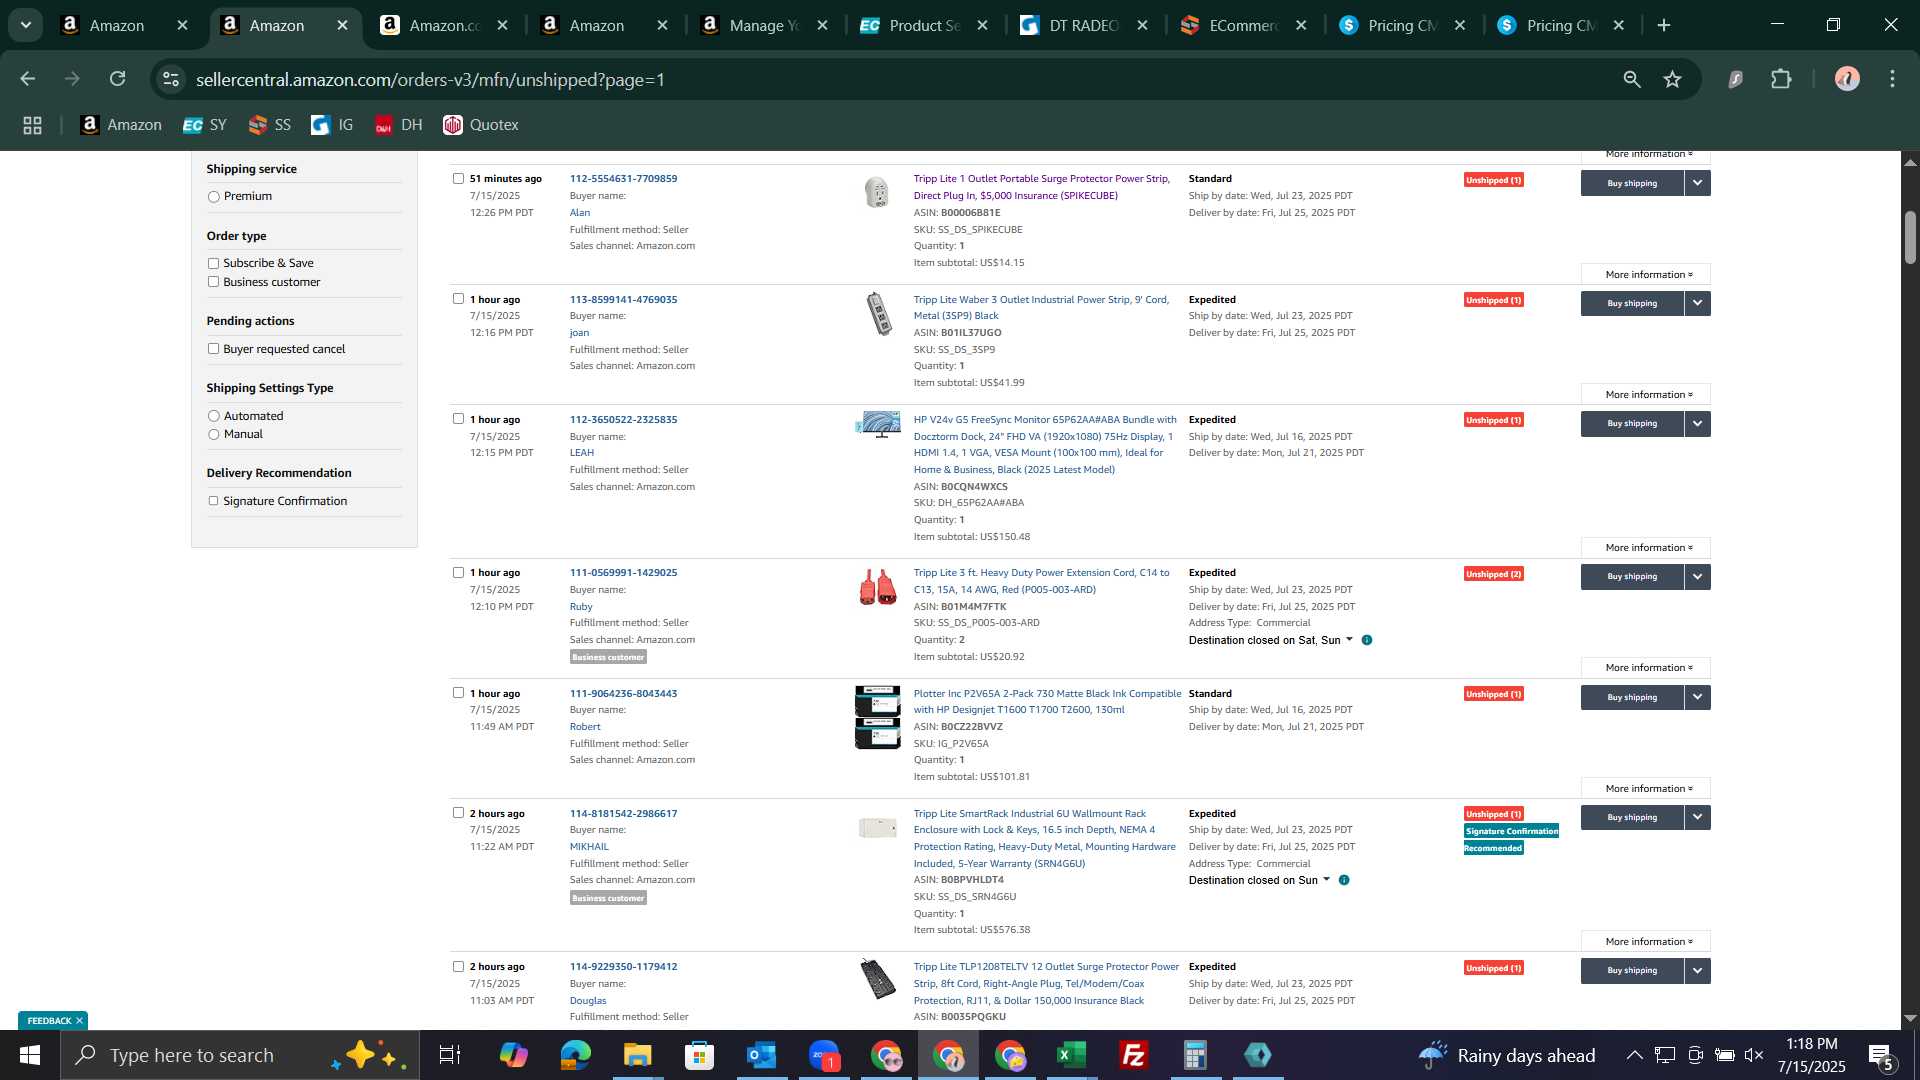Check the Subscribe & Save order type

(x=213, y=264)
